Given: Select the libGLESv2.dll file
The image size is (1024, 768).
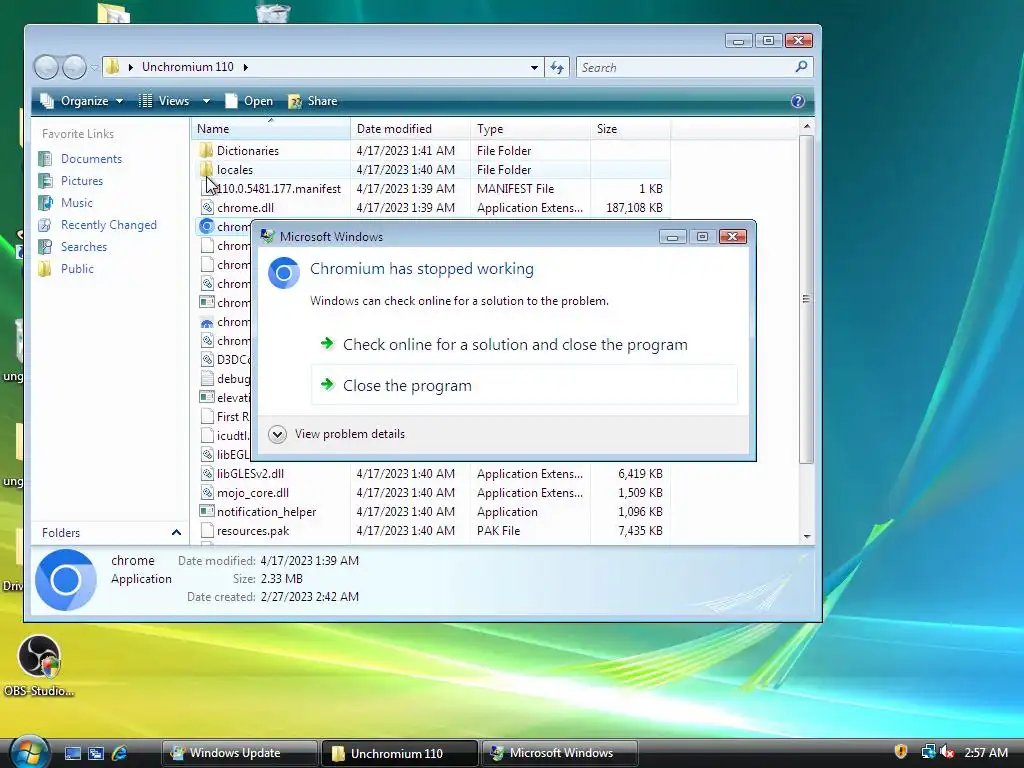Looking at the screenshot, I should point(250,474).
